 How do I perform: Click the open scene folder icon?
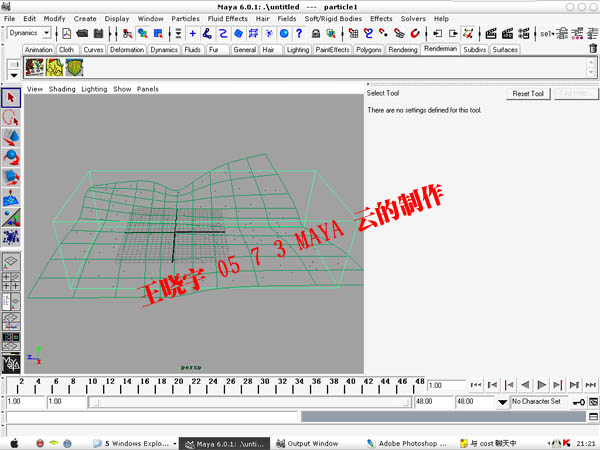[82, 33]
